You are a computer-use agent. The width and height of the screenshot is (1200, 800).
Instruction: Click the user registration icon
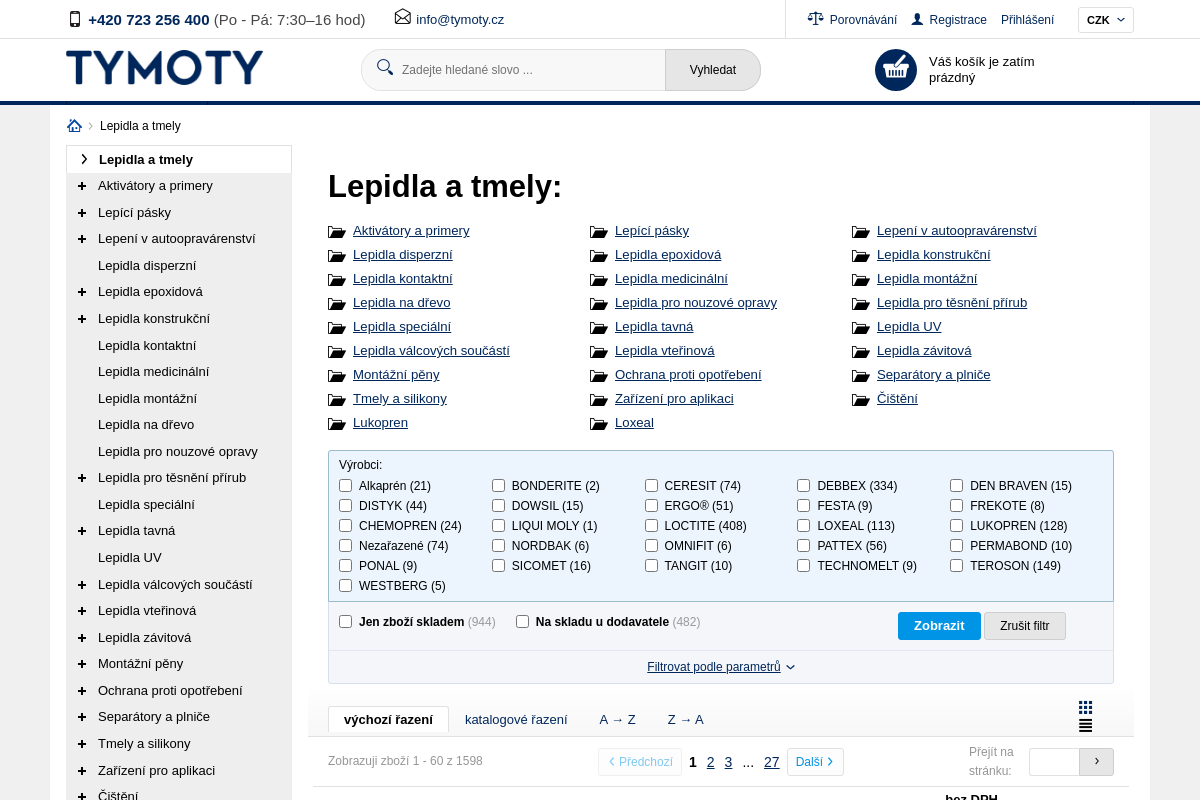[x=917, y=19]
